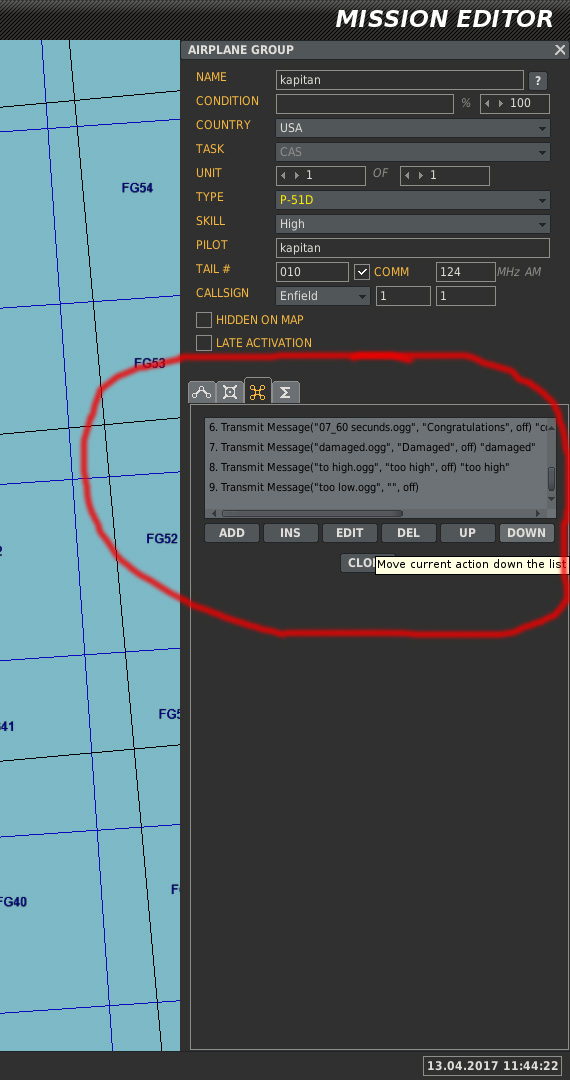
Task: Open the CALLSIGN dropdown showing Enfield
Action: (x=323, y=296)
